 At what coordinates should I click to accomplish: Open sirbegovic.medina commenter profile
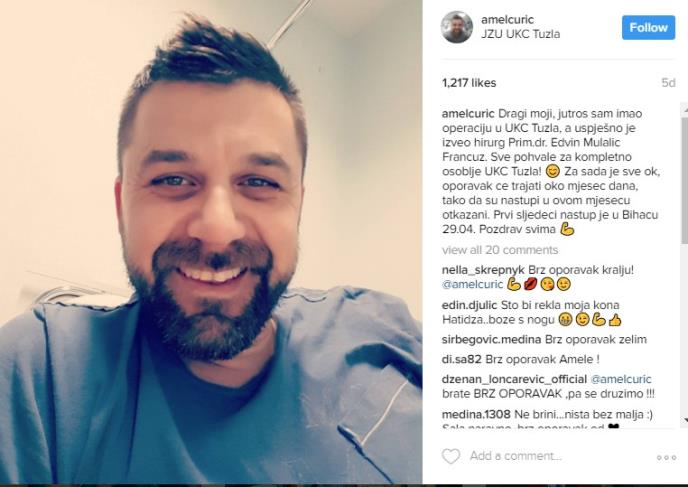491,340
